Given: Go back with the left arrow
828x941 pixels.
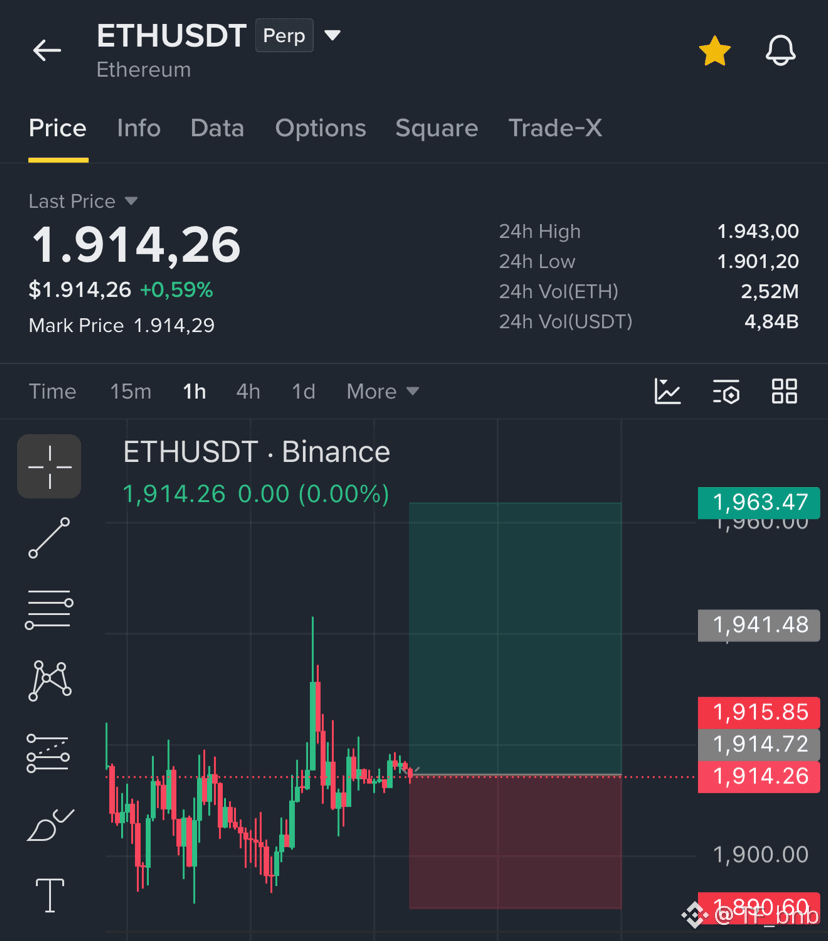Looking at the screenshot, I should 47,50.
